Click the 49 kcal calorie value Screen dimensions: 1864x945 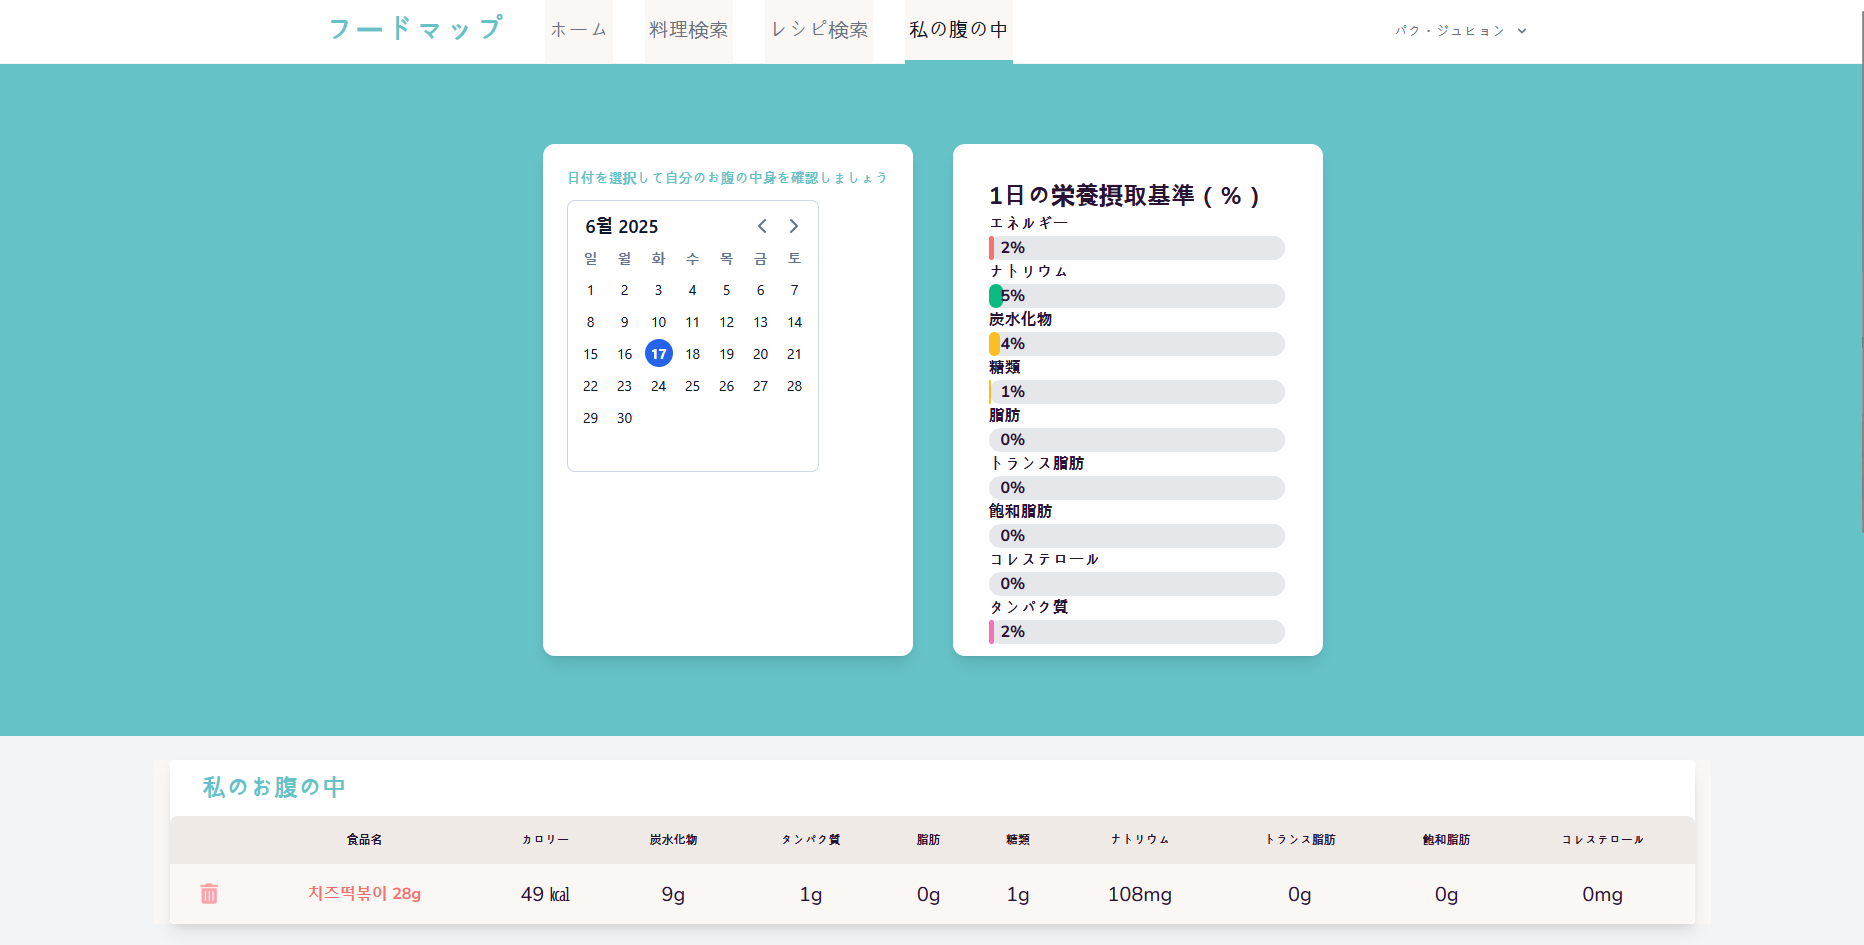point(545,894)
